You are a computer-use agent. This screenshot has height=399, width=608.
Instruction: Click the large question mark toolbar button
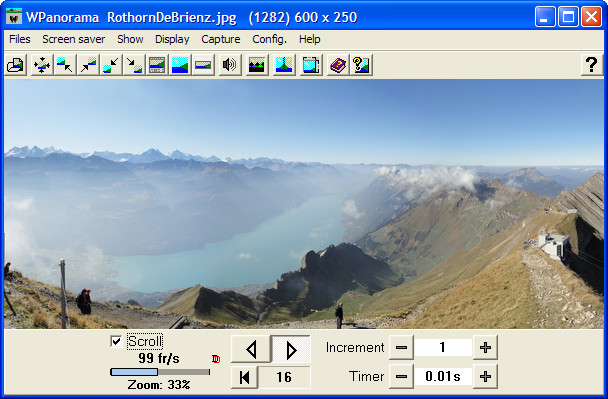pos(592,65)
